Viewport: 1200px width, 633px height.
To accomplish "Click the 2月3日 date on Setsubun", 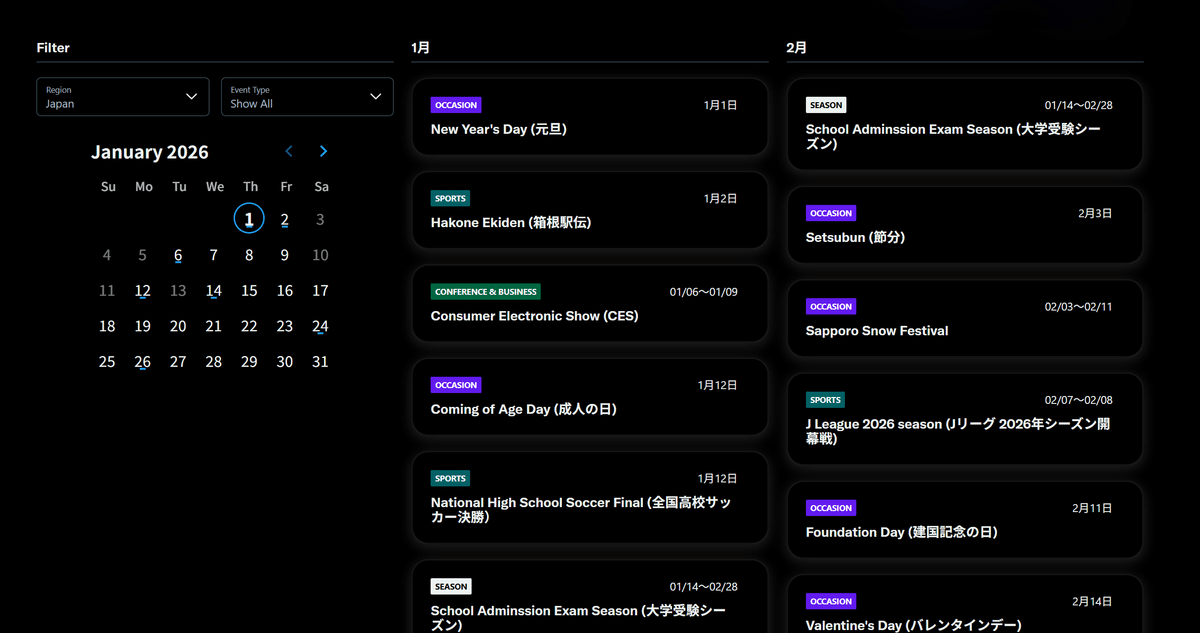I will click(x=1095, y=213).
